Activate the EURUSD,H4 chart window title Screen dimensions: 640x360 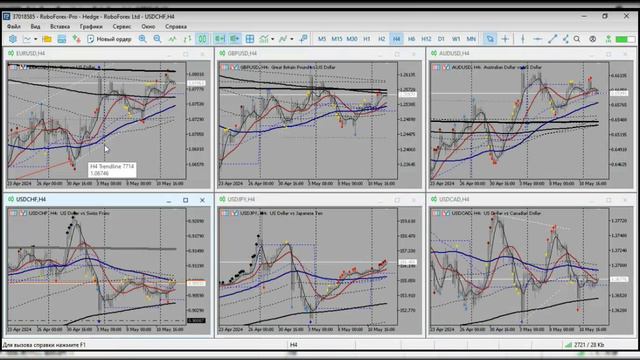pos(31,53)
